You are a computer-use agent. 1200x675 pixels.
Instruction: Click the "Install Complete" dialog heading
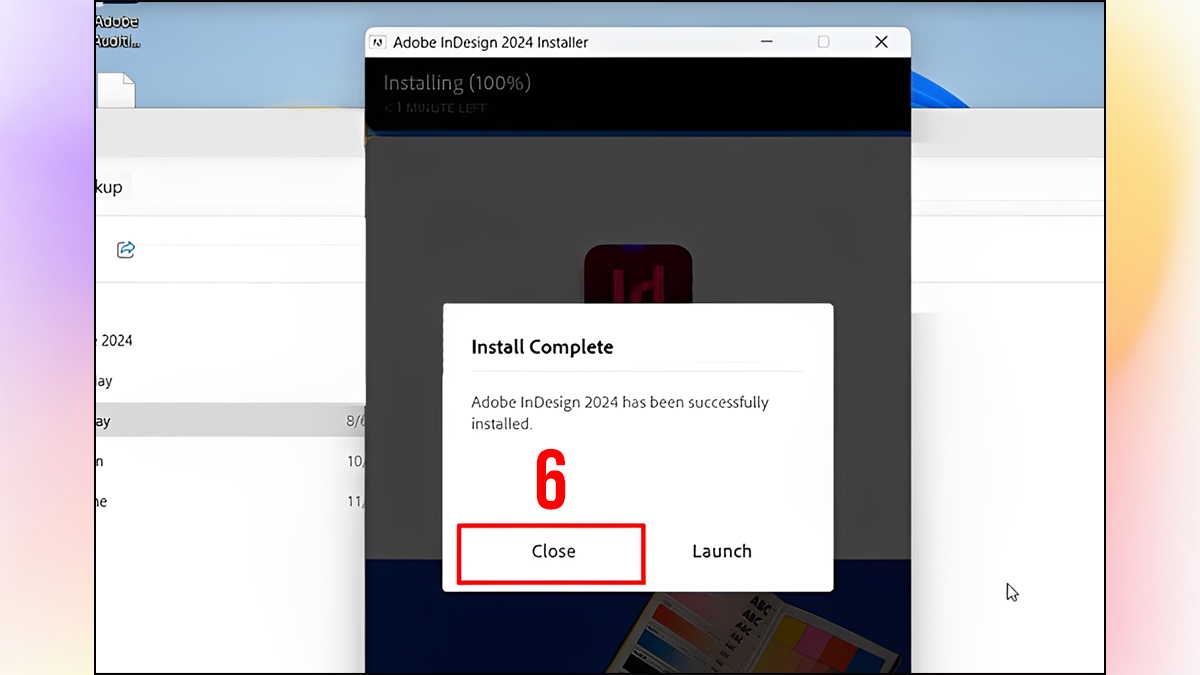542,347
